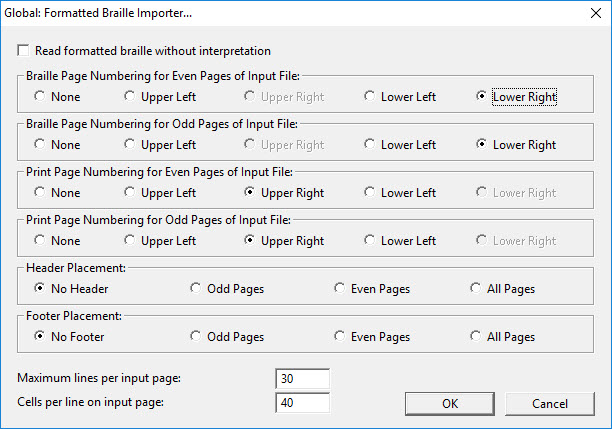612x429 pixels.
Task: Choose Lower Left for Print odd pages
Action: (370, 241)
